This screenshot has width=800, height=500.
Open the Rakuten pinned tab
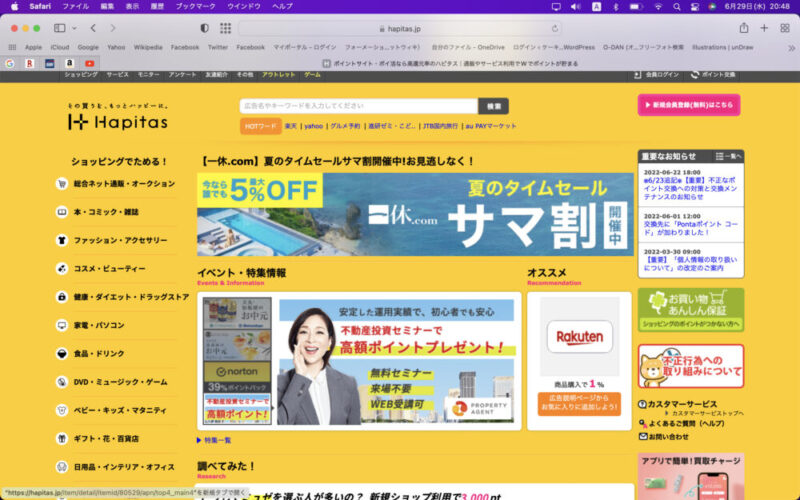click(x=30, y=64)
